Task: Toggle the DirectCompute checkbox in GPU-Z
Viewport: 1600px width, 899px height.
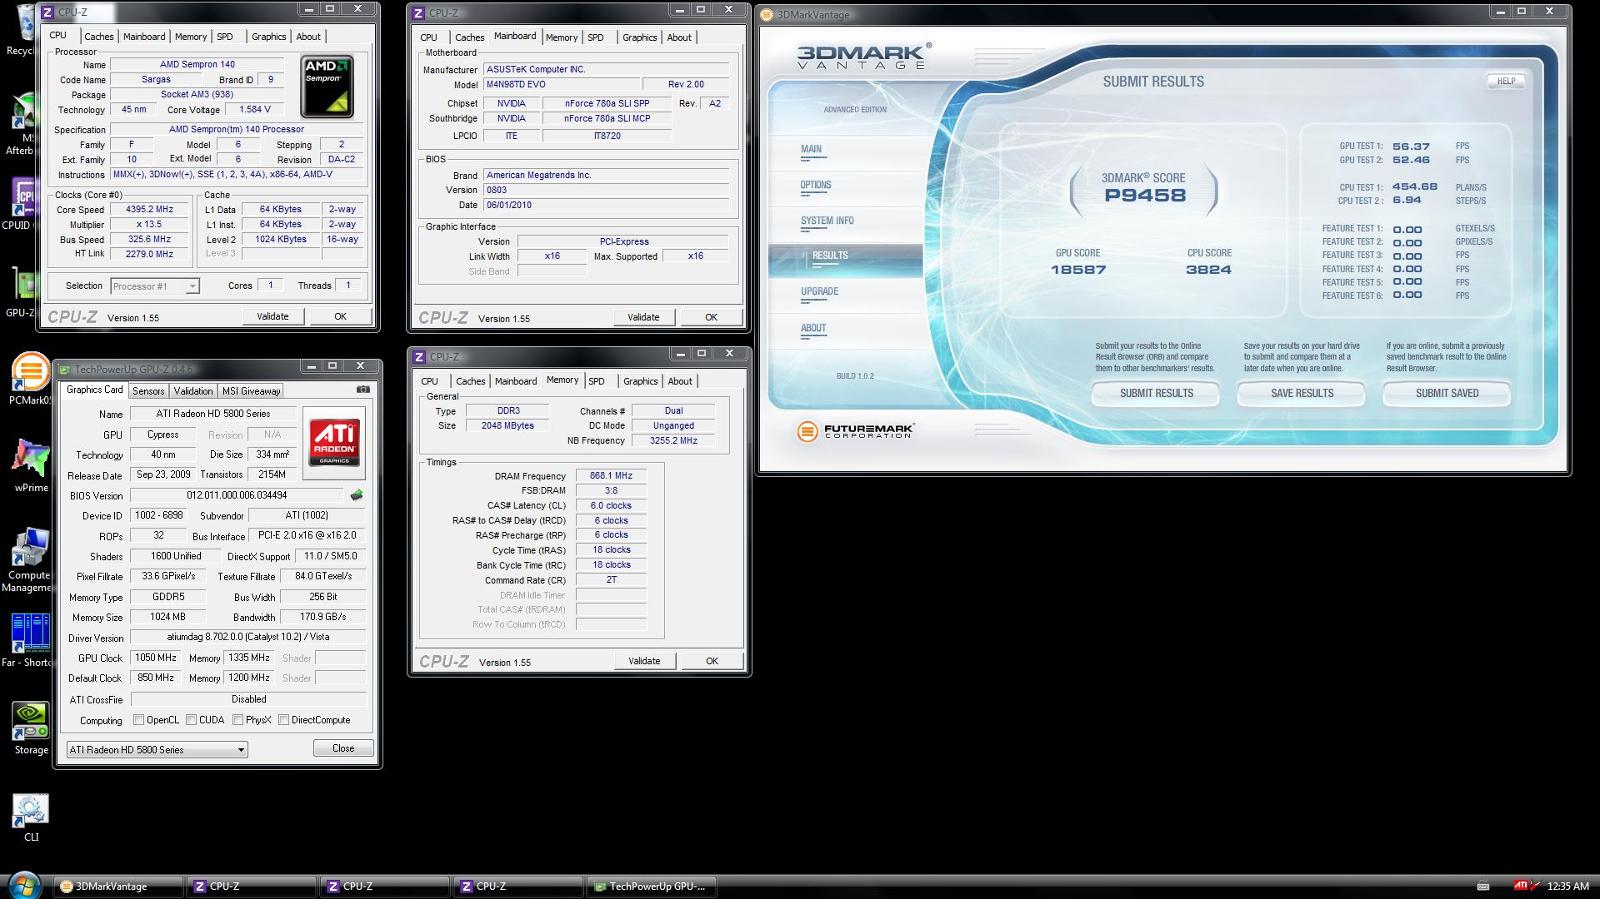Action: [x=284, y=720]
